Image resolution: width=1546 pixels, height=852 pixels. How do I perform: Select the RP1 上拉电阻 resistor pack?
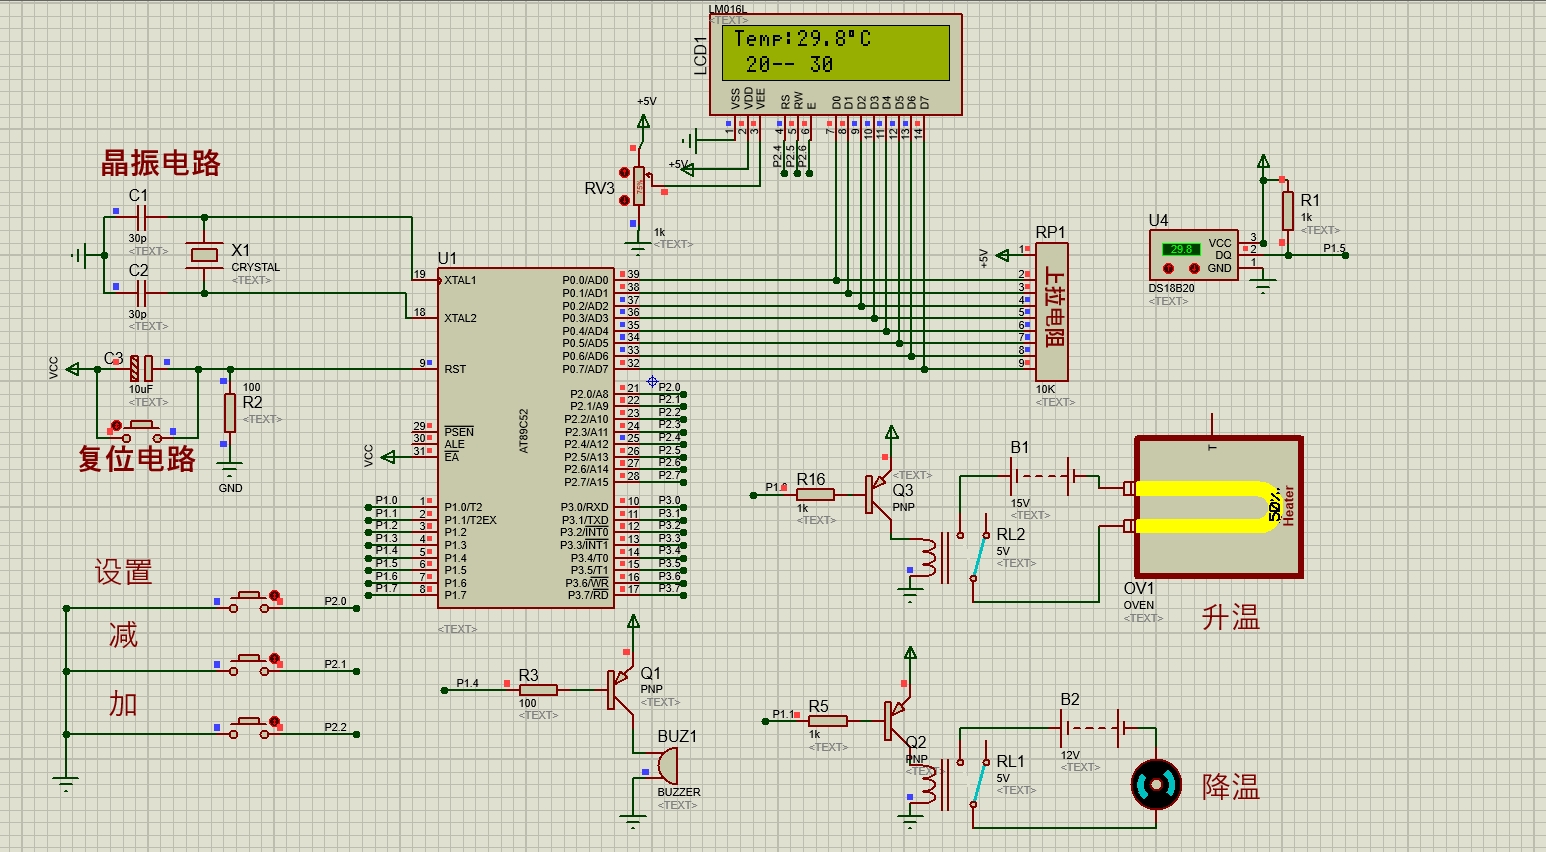pyautogui.click(x=1051, y=312)
